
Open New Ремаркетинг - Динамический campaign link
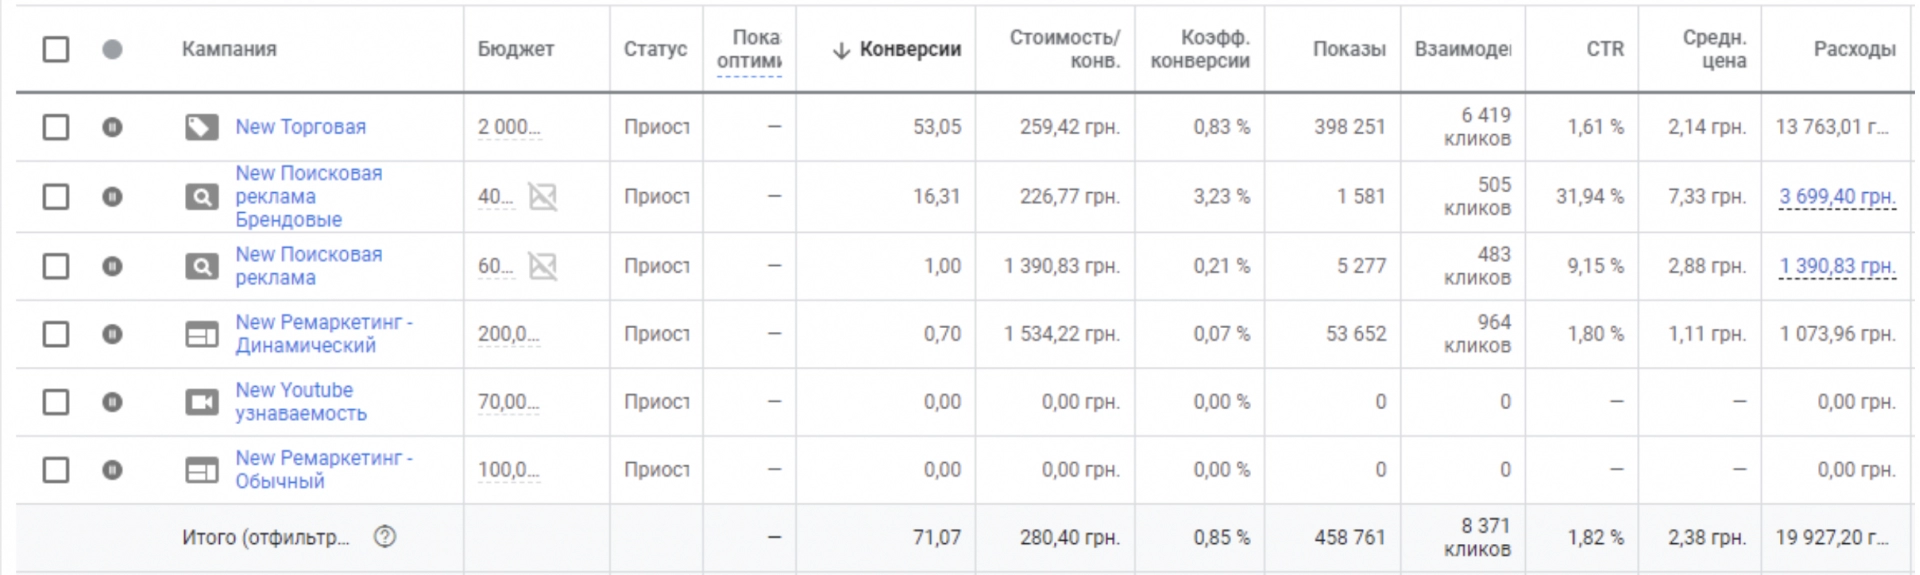(324, 334)
